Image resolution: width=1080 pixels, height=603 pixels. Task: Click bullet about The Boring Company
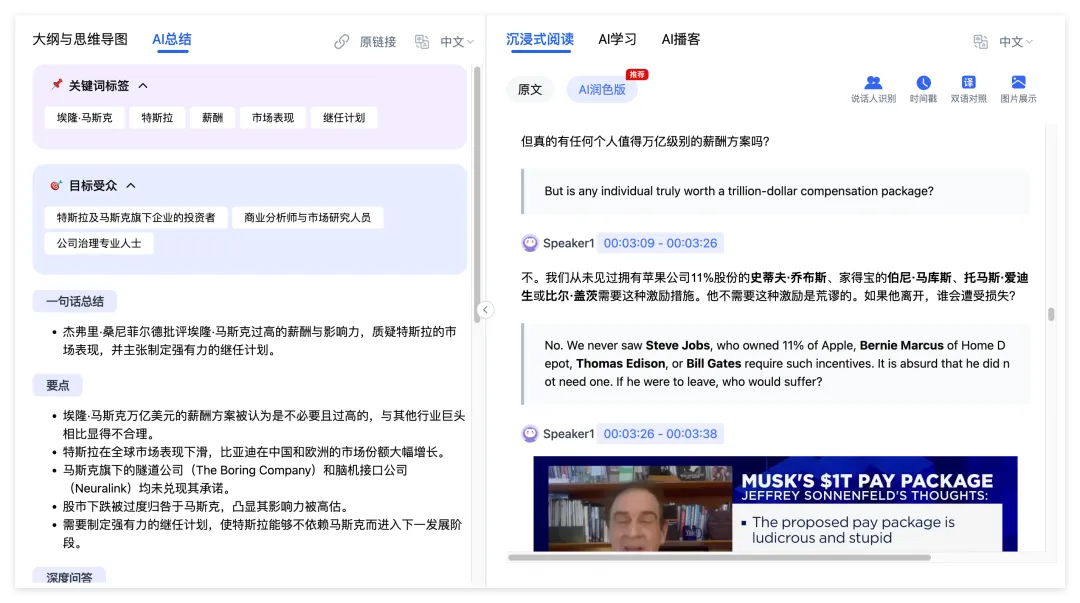(235, 479)
